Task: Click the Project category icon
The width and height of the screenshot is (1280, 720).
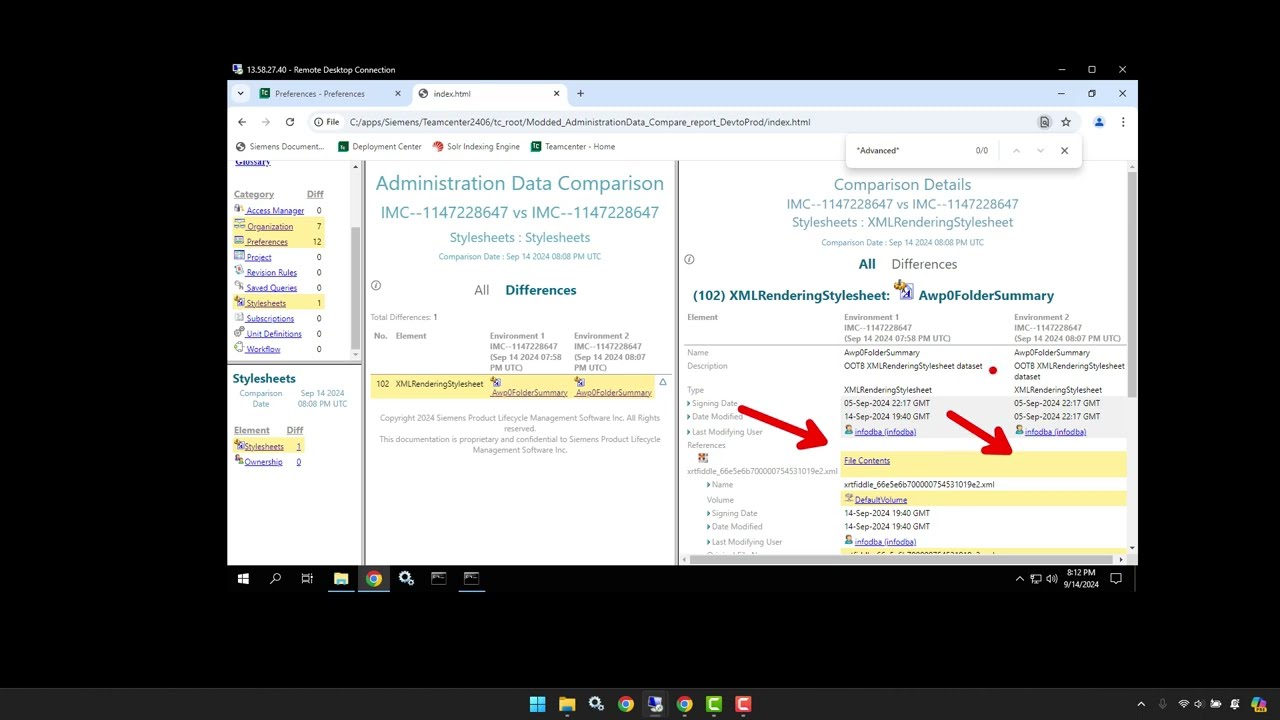Action: [x=239, y=256]
